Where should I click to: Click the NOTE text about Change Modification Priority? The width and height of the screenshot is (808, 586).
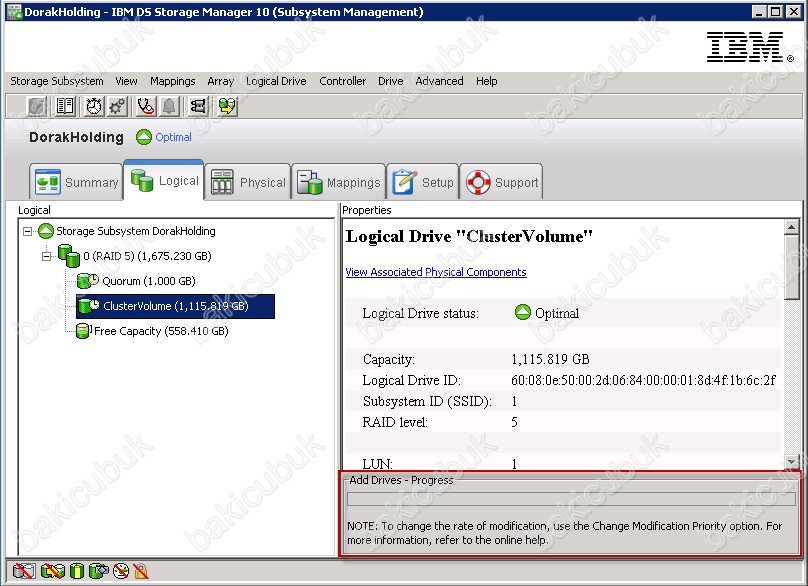564,533
